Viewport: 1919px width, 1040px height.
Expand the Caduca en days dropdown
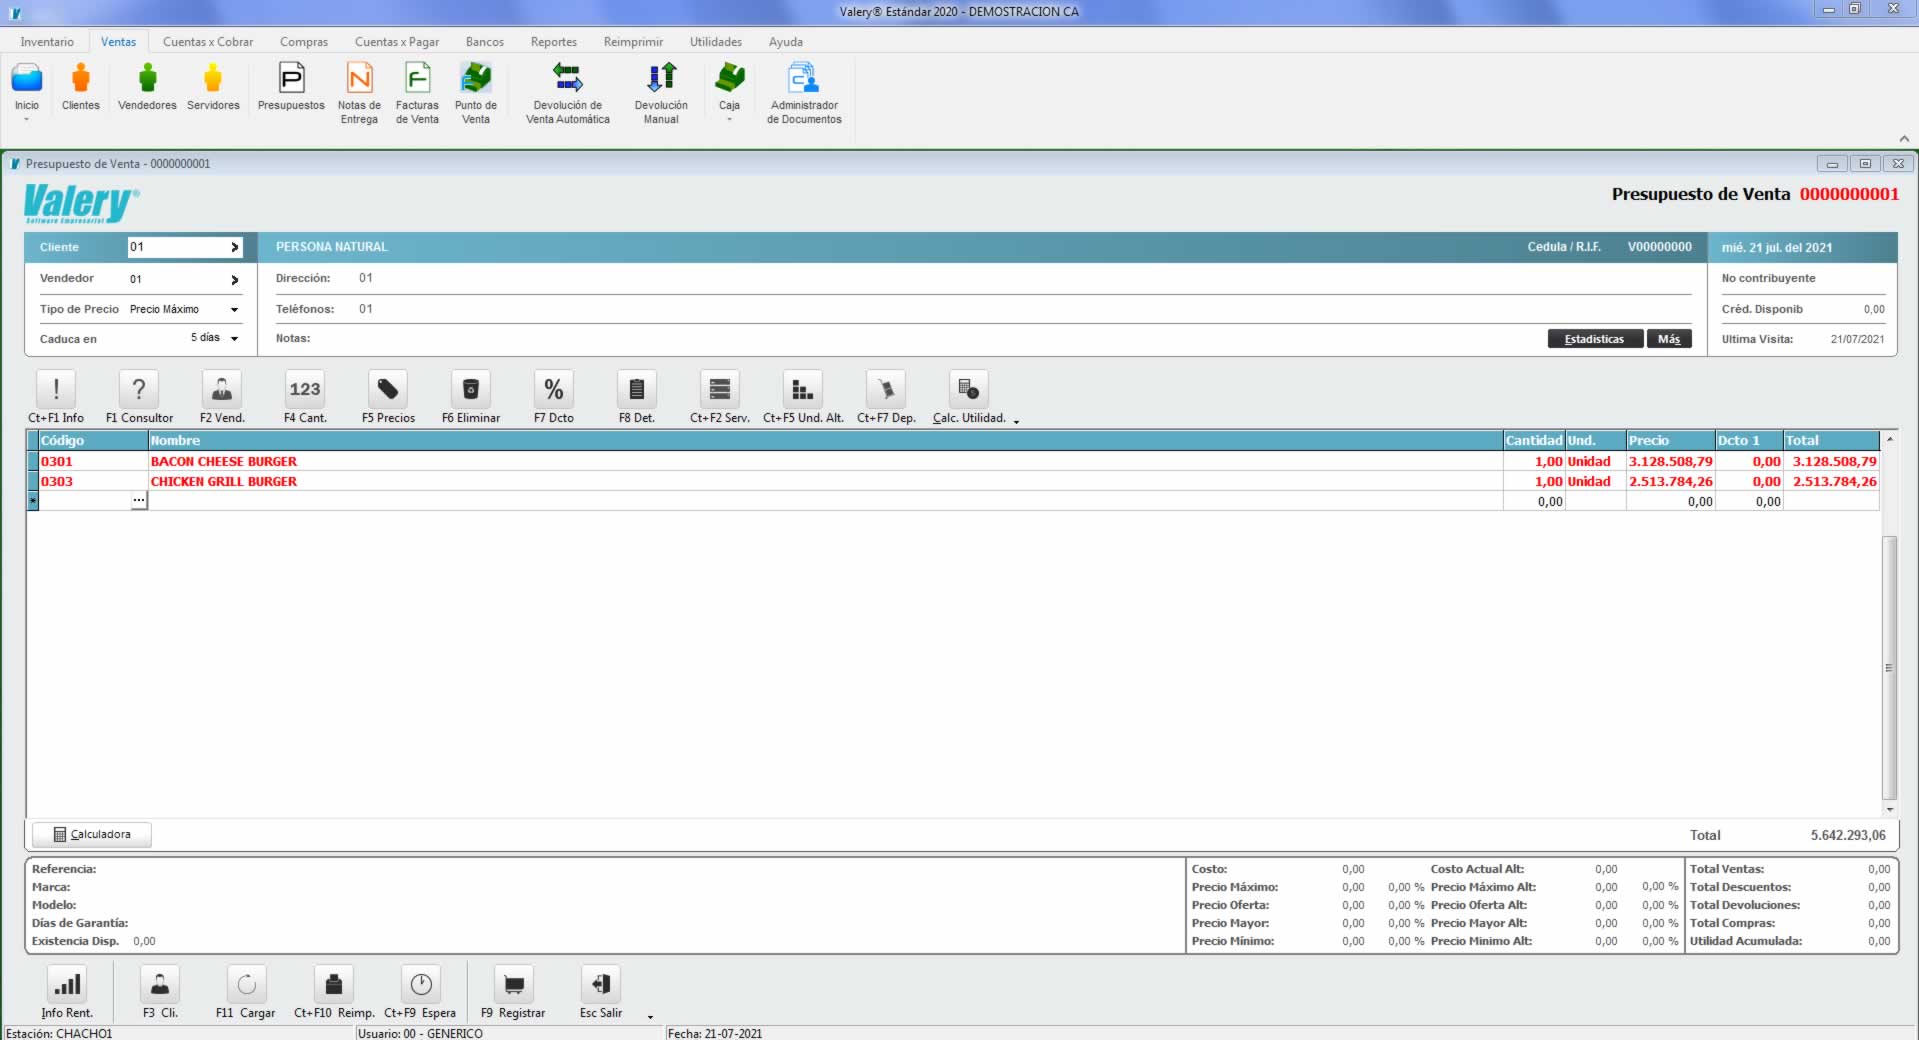pyautogui.click(x=235, y=339)
